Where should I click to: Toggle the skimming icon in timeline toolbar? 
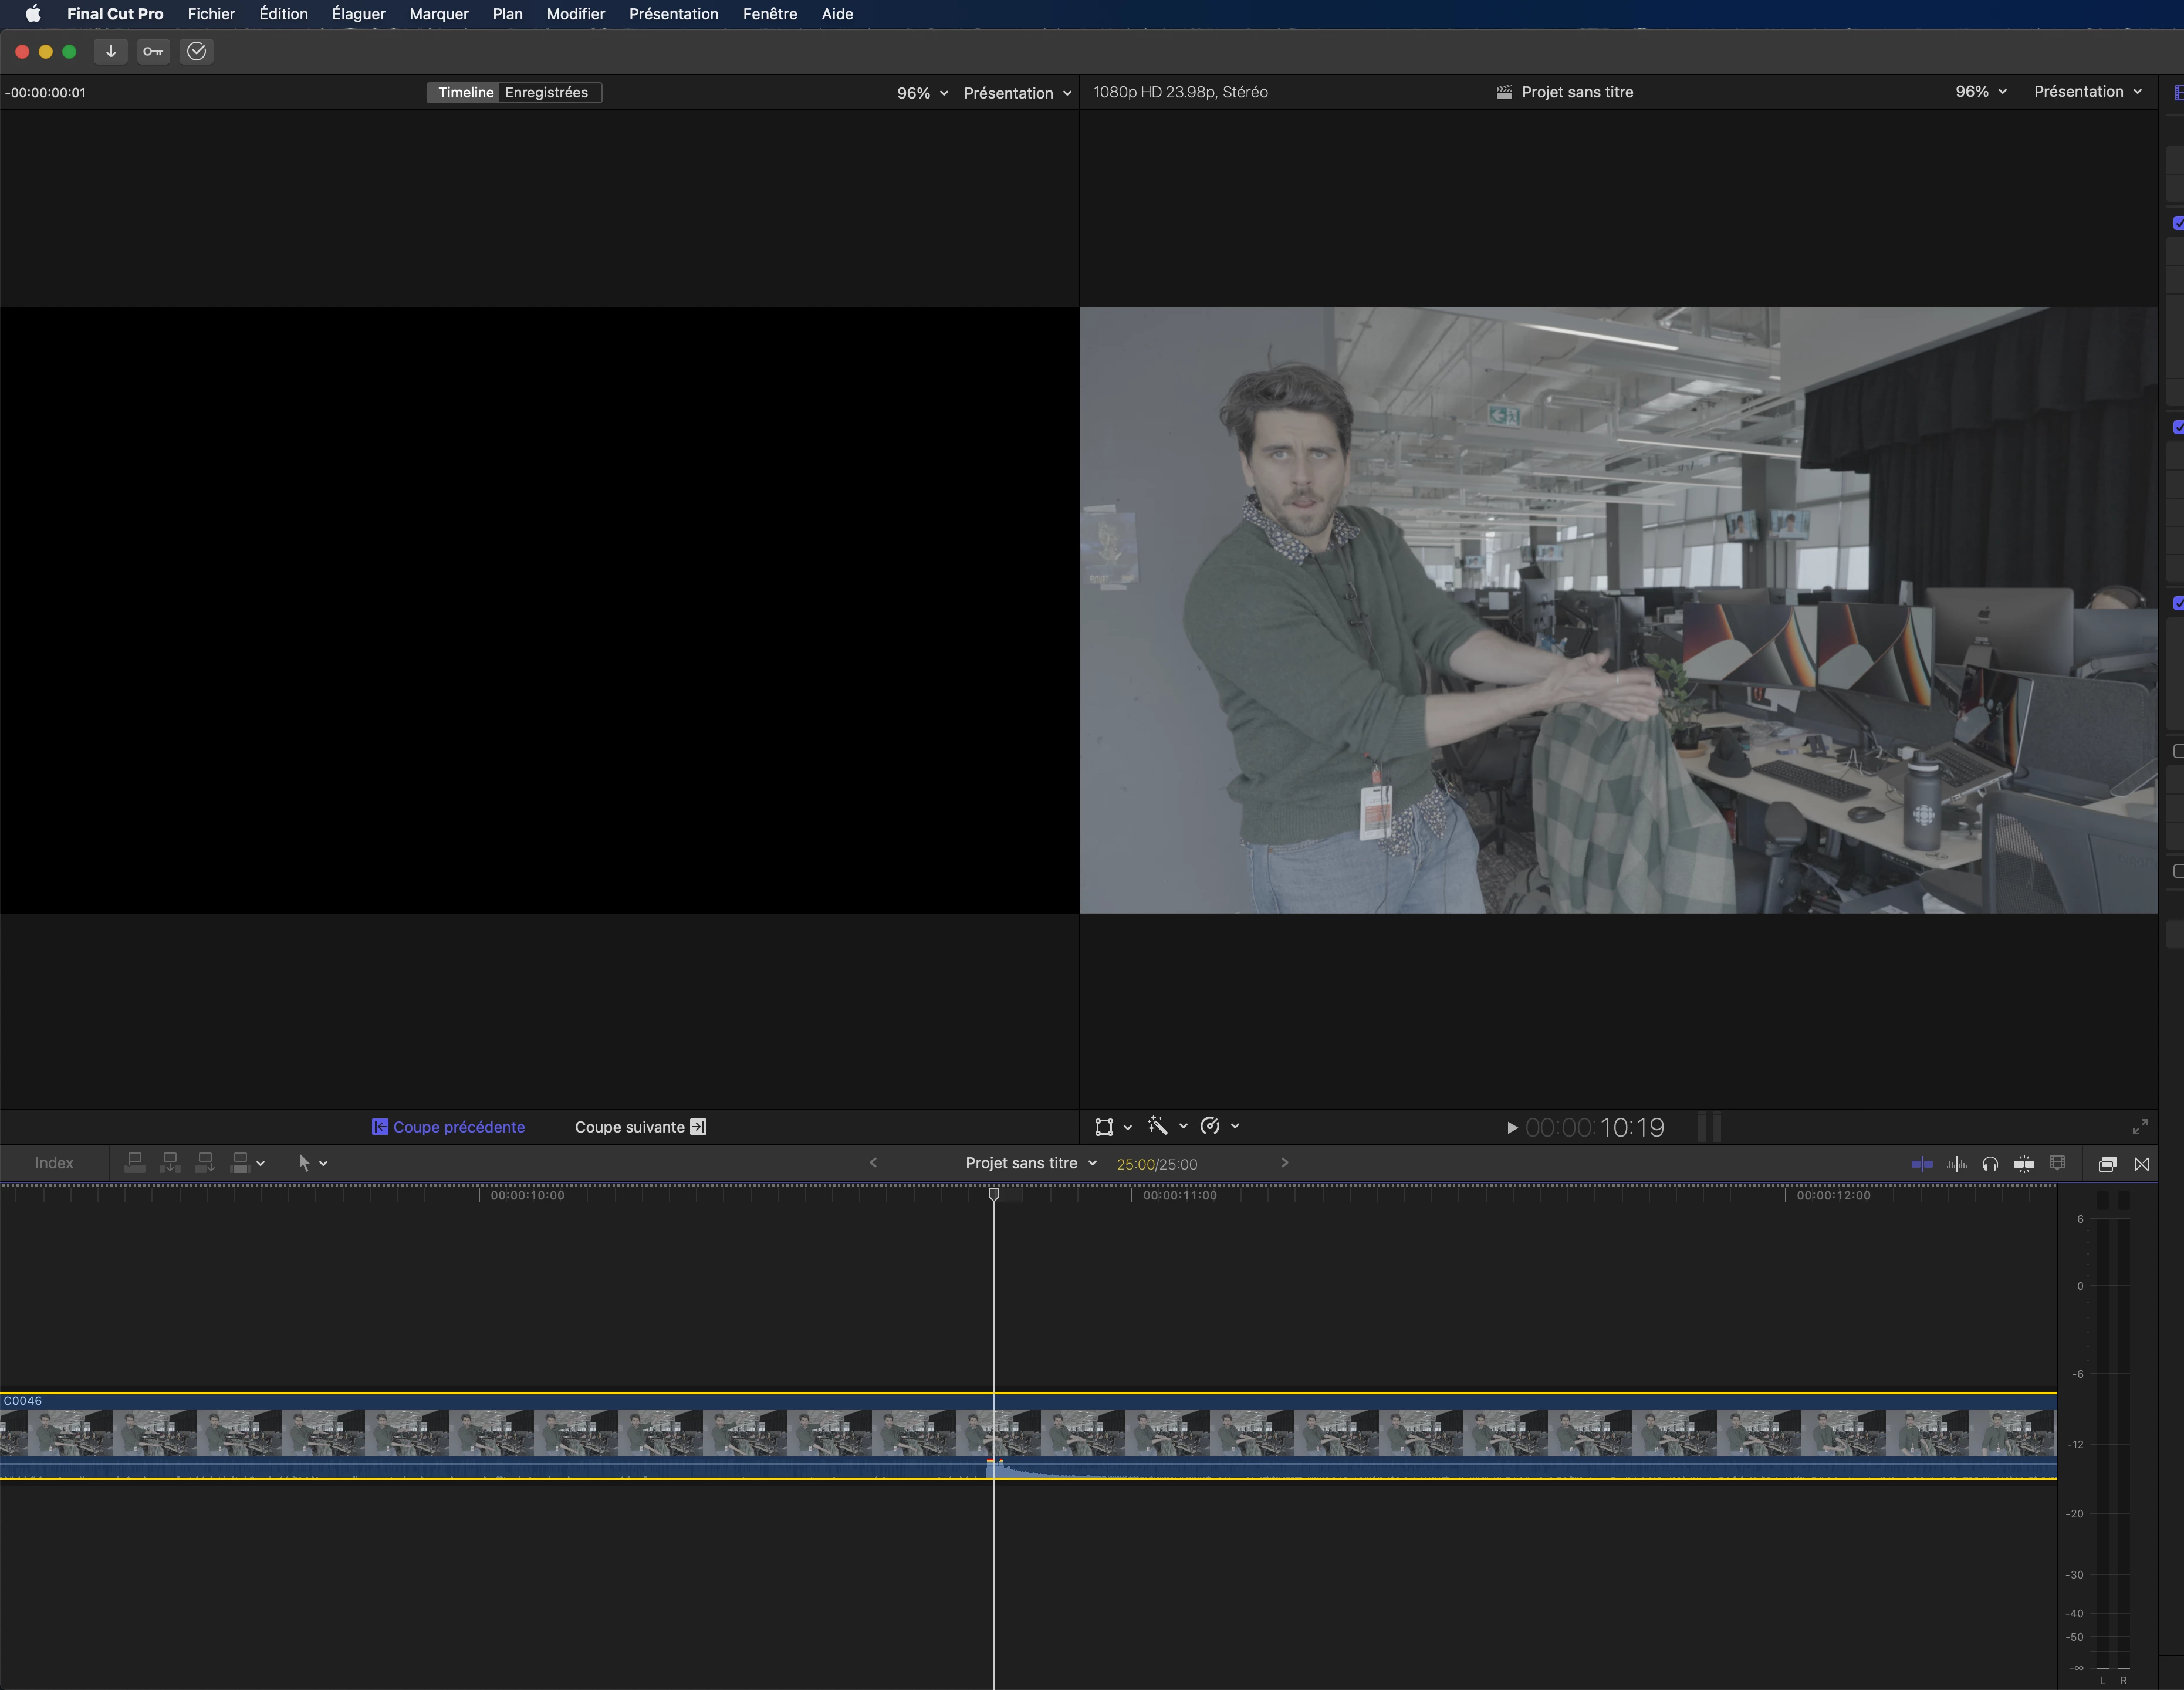pyautogui.click(x=1921, y=1164)
